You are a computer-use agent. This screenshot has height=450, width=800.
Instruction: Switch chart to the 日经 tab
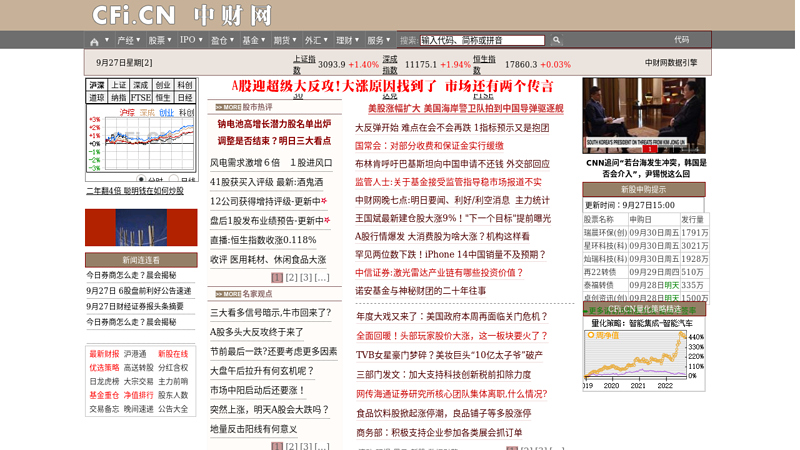point(185,97)
